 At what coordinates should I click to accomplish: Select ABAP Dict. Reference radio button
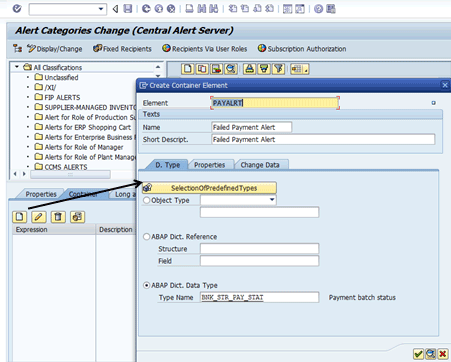point(146,237)
